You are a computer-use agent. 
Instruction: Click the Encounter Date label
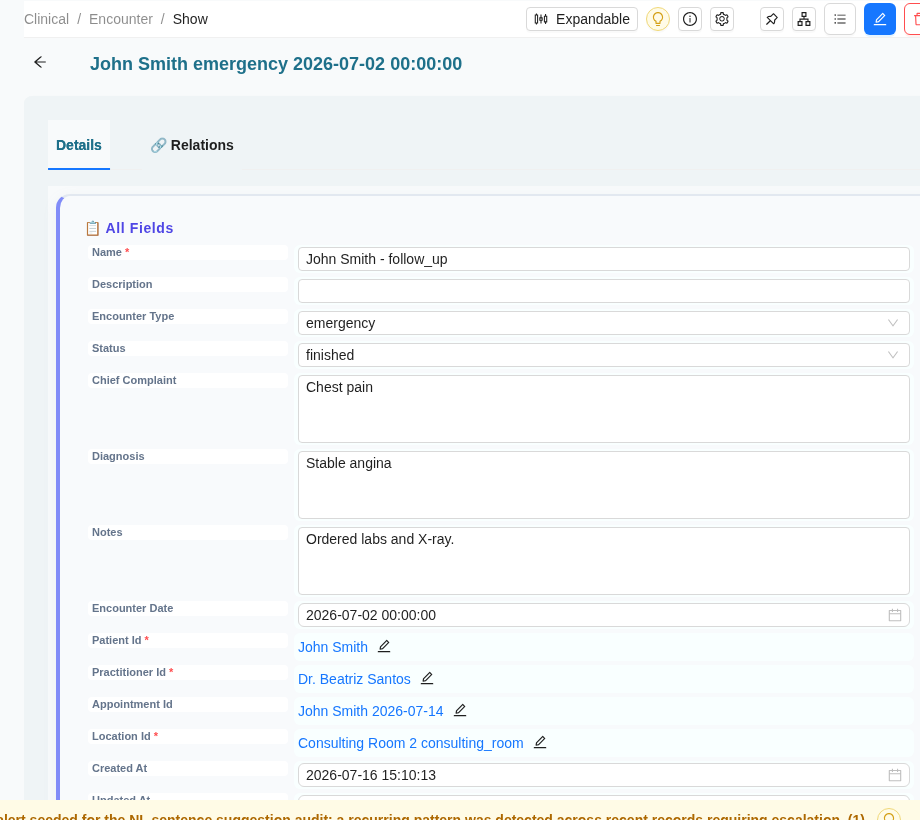[x=133, y=608]
